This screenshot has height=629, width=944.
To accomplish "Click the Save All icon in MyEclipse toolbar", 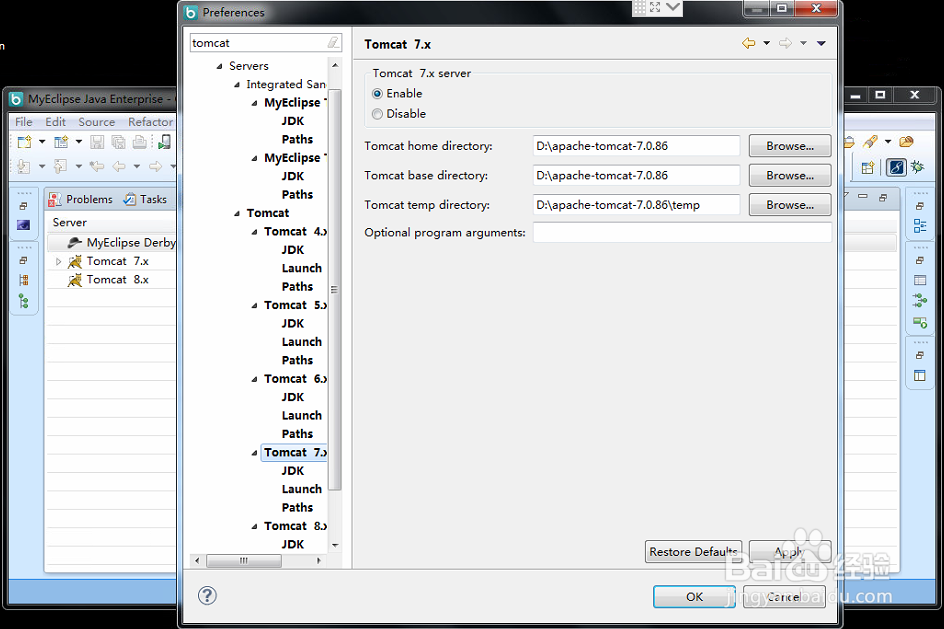I will pos(119,142).
